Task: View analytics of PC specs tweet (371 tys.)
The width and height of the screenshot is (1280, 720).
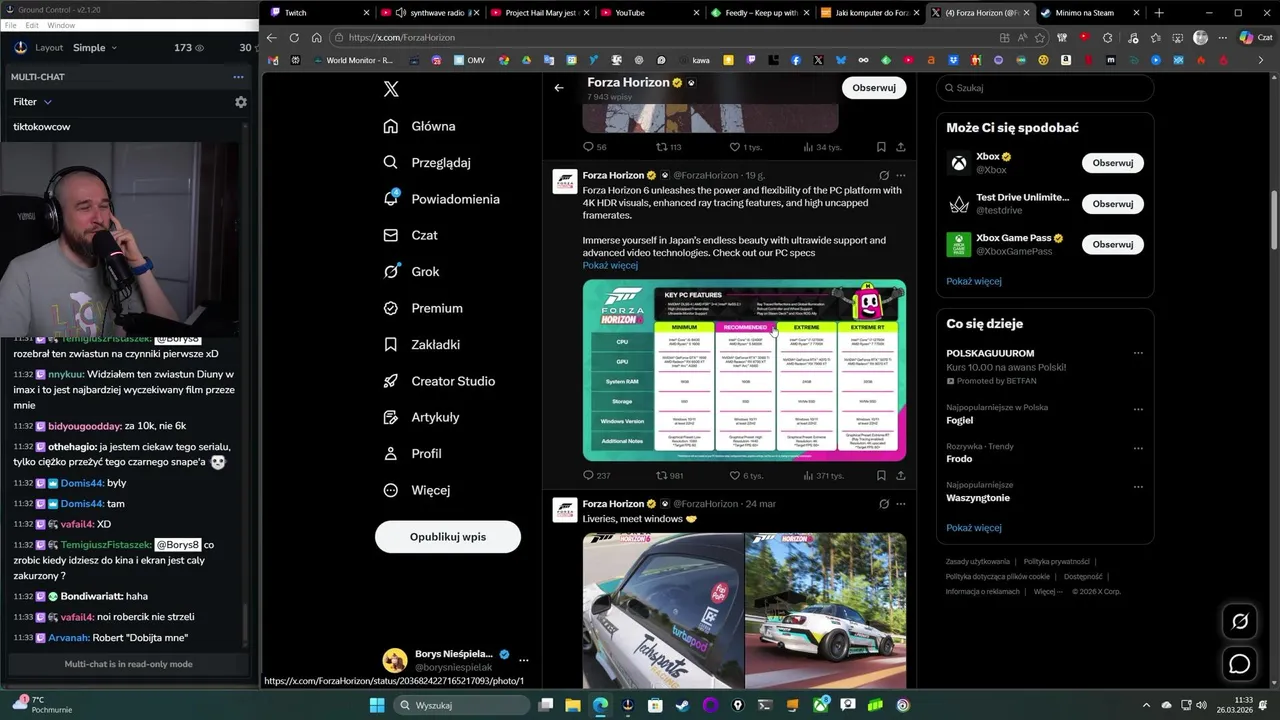Action: (824, 476)
